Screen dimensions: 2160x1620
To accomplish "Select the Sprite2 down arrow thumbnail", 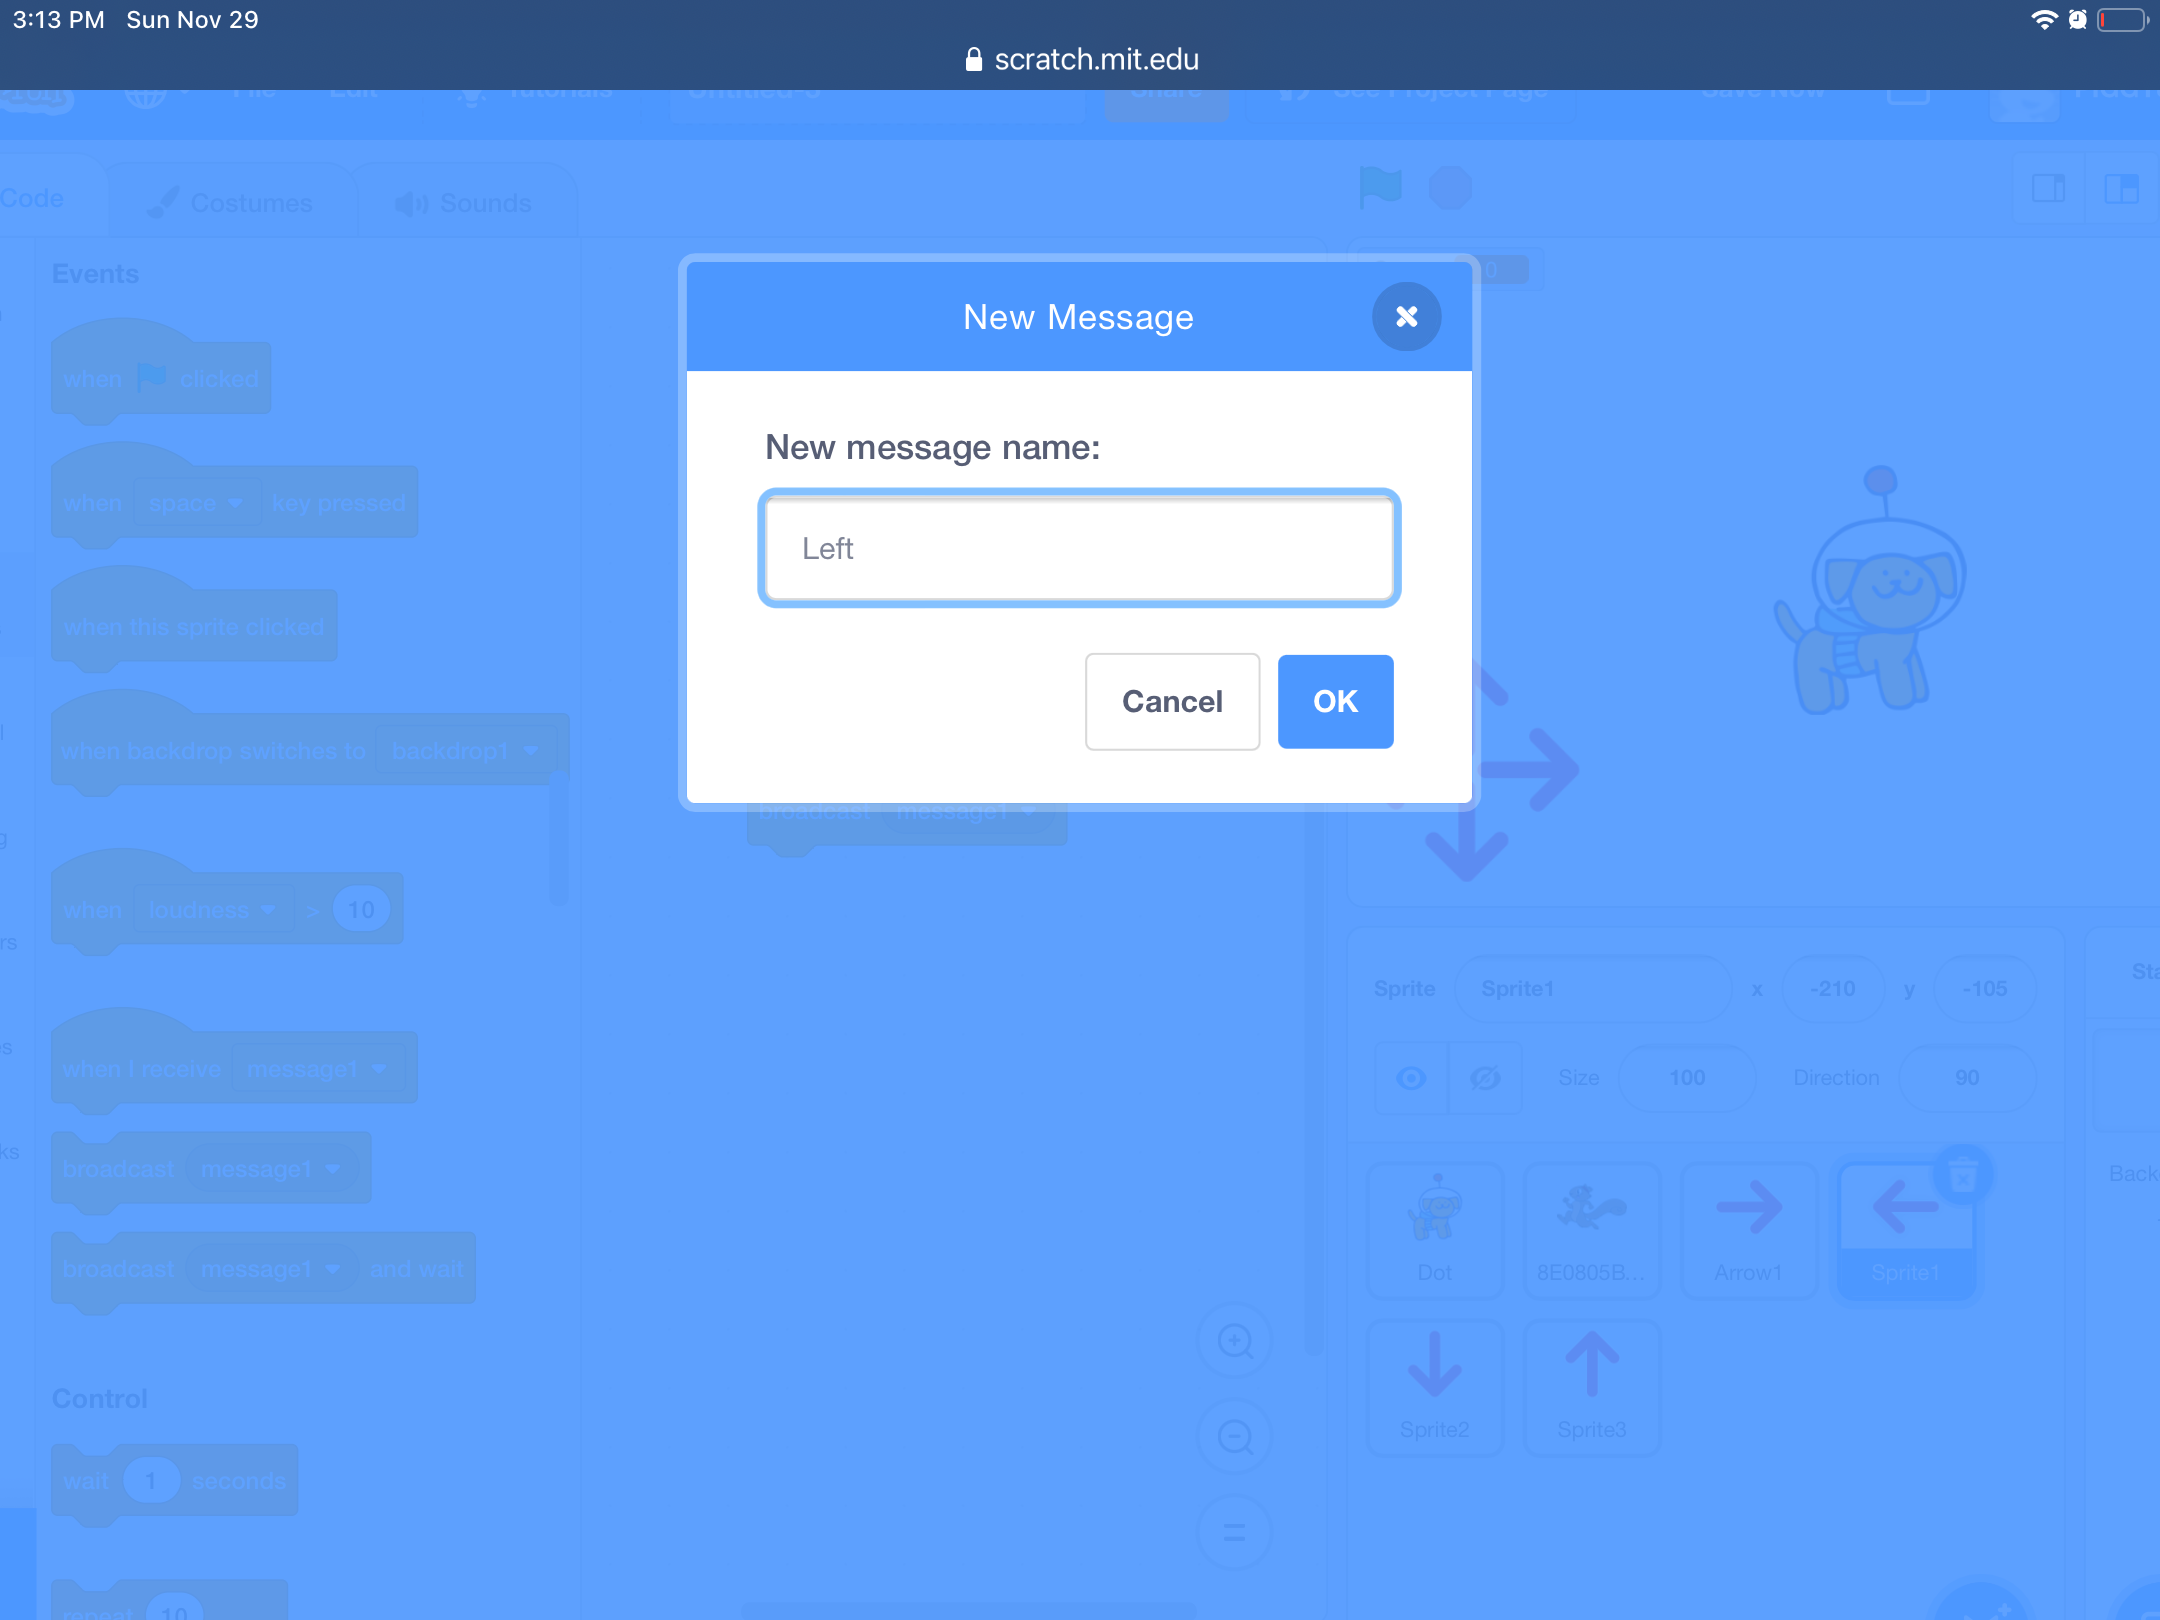I will click(x=1435, y=1387).
